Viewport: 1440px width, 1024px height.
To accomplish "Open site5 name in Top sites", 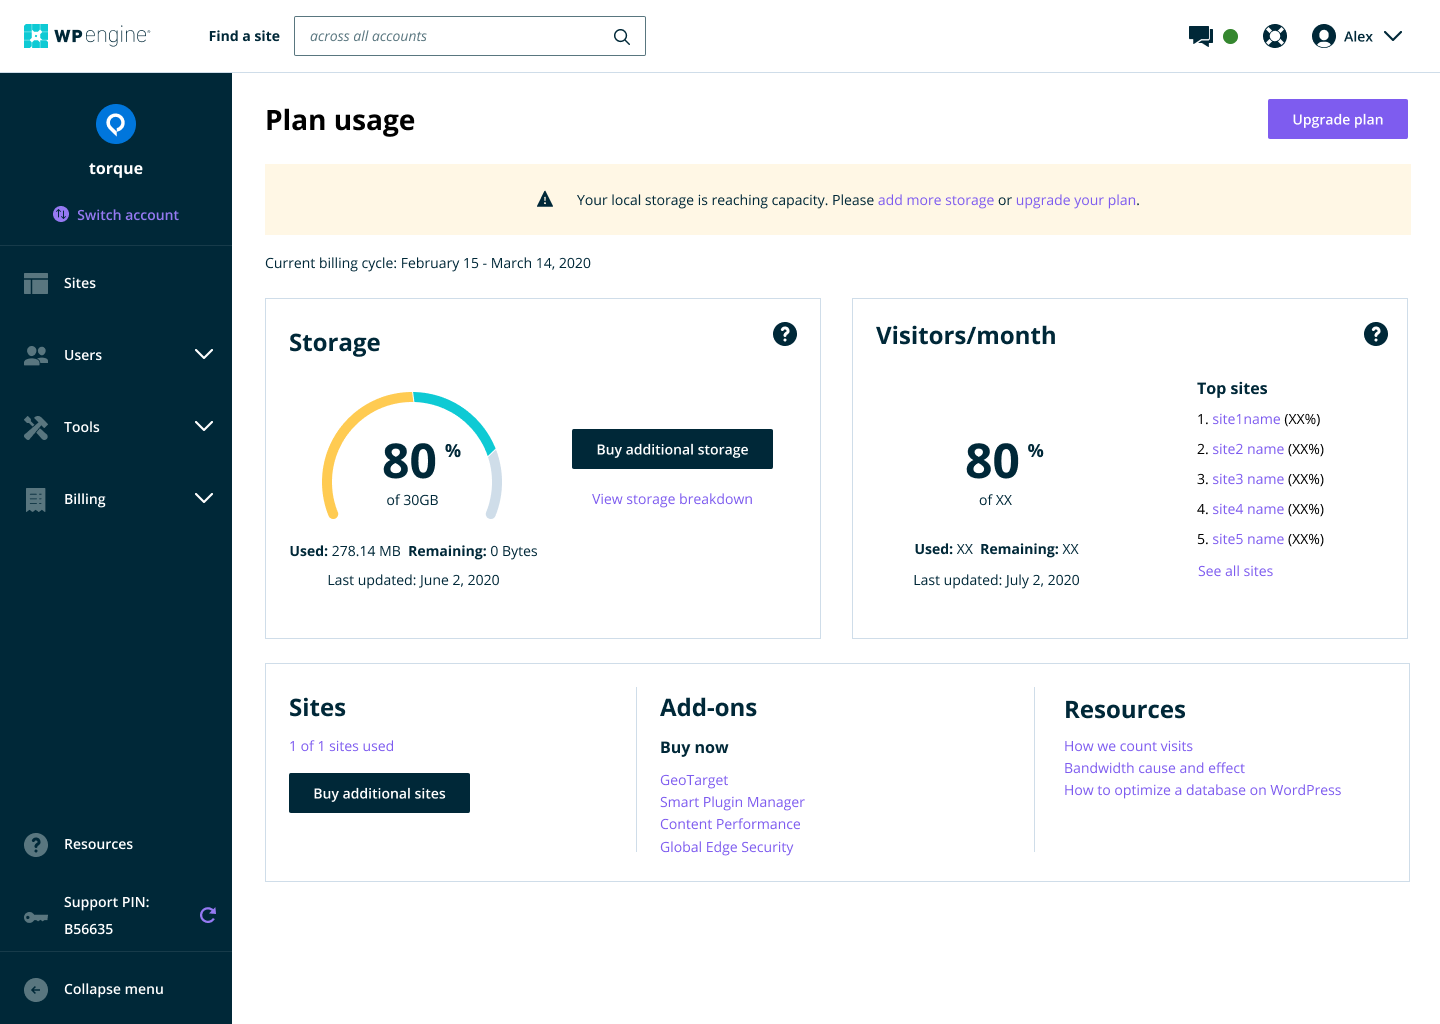I will [x=1248, y=539].
